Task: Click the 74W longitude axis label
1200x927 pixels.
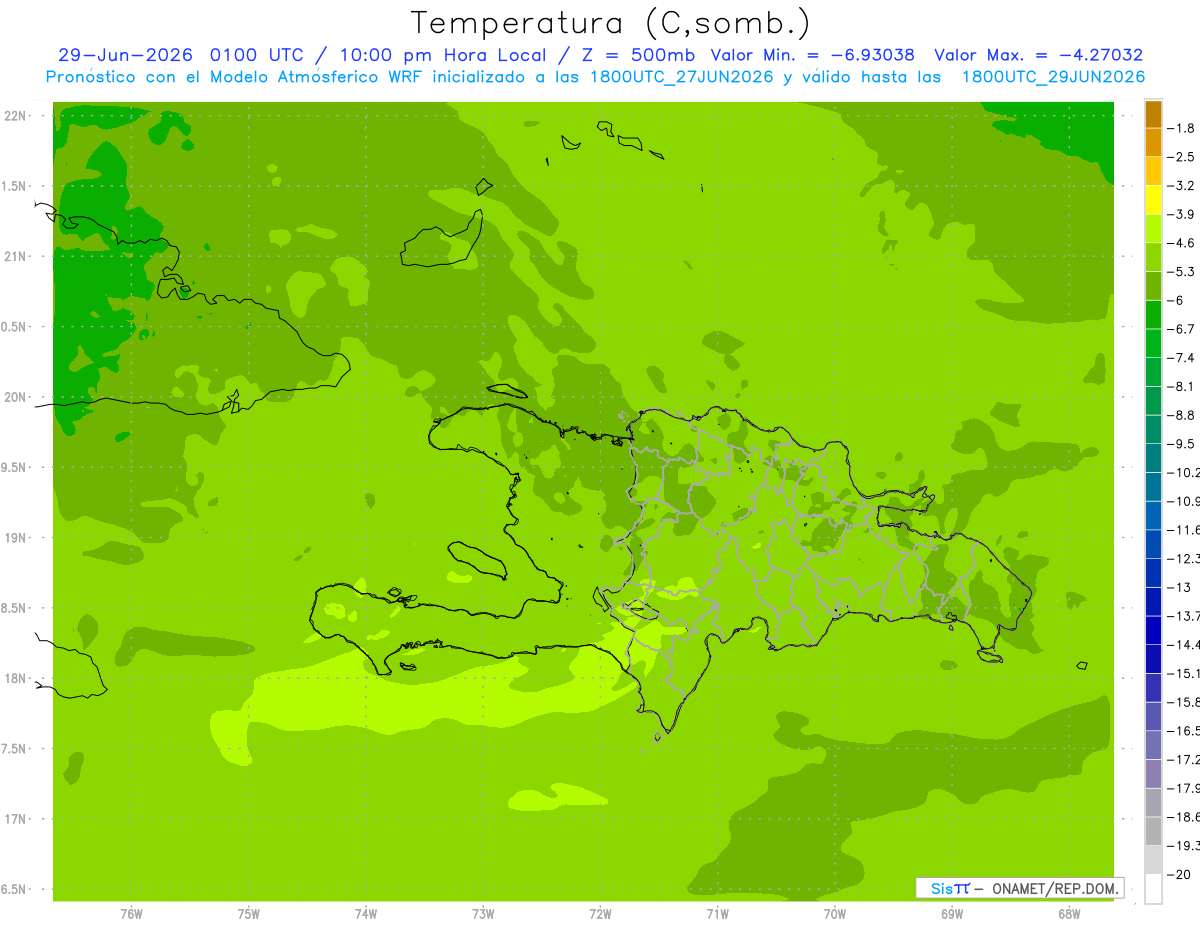Action: (366, 914)
